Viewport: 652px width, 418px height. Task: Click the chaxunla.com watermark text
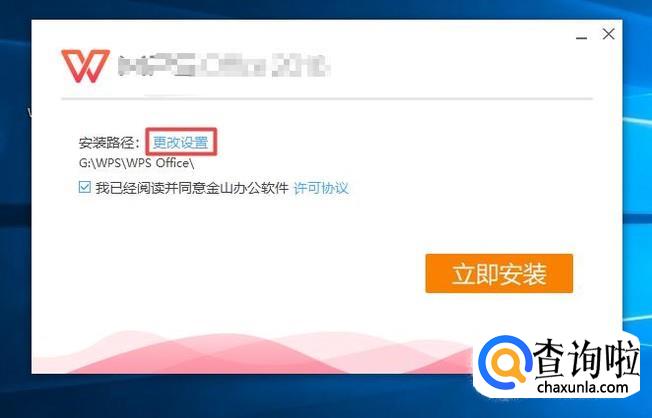pos(582,388)
